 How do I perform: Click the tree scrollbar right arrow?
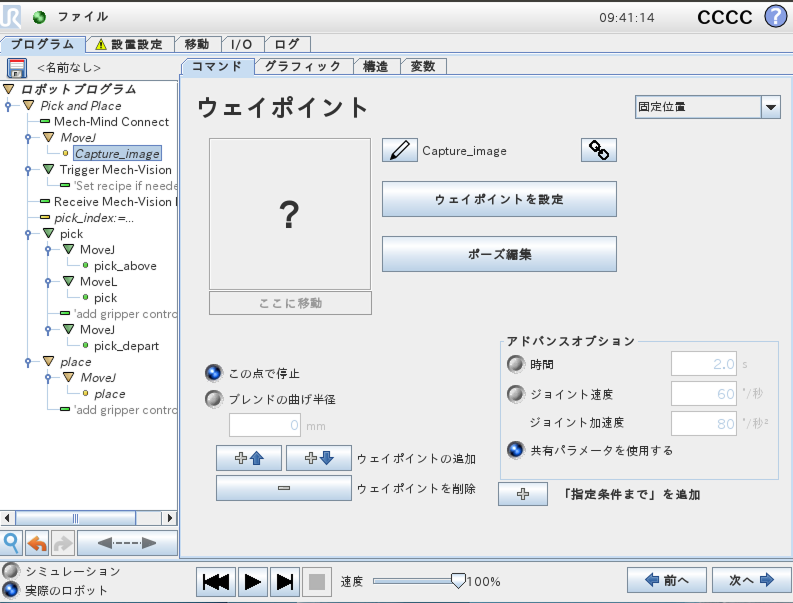coord(169,518)
